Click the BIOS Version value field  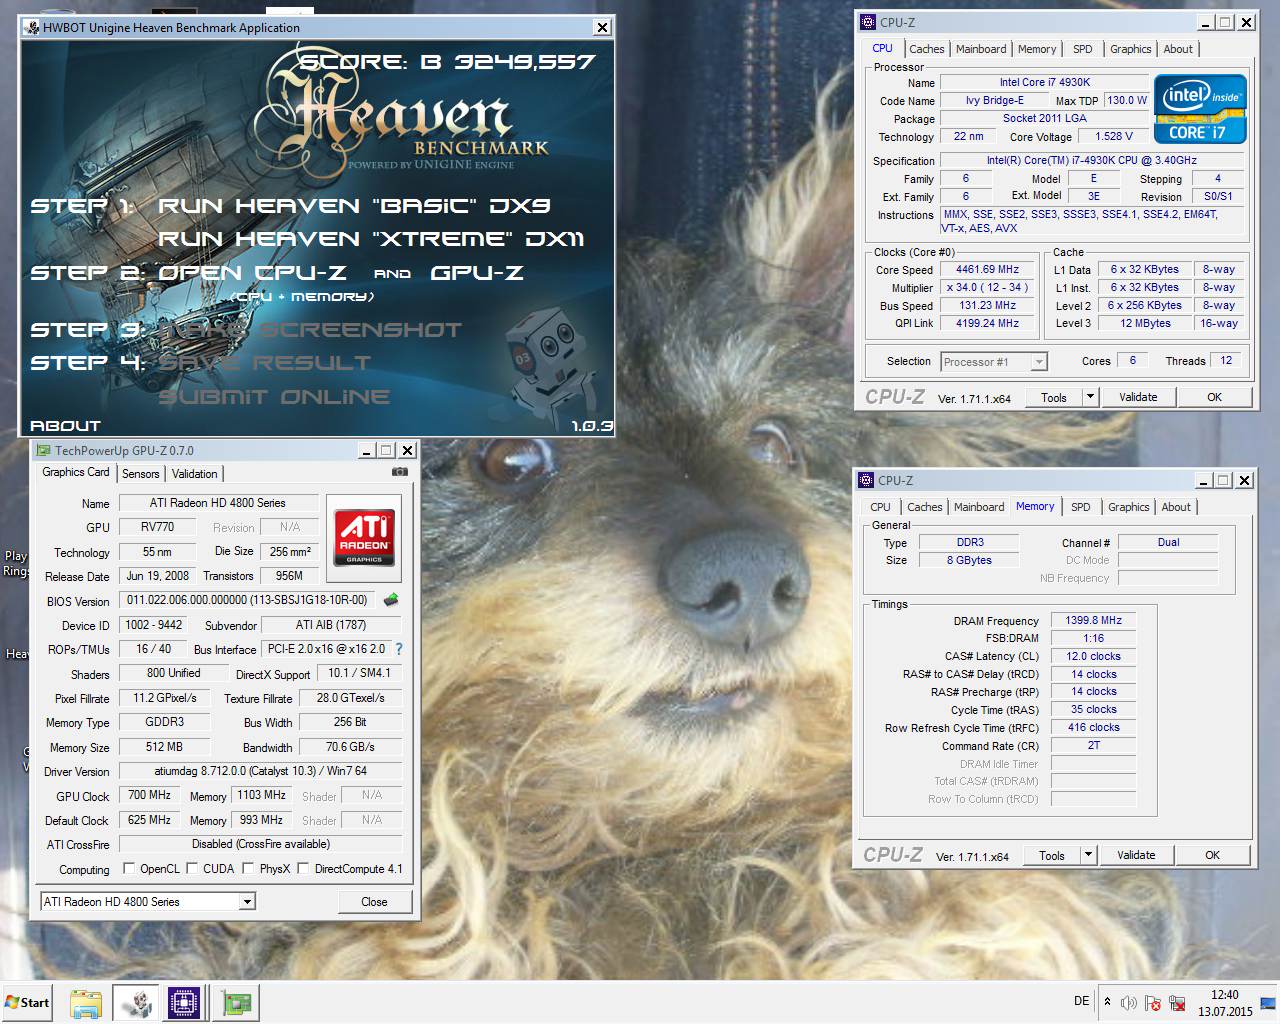pos(247,600)
